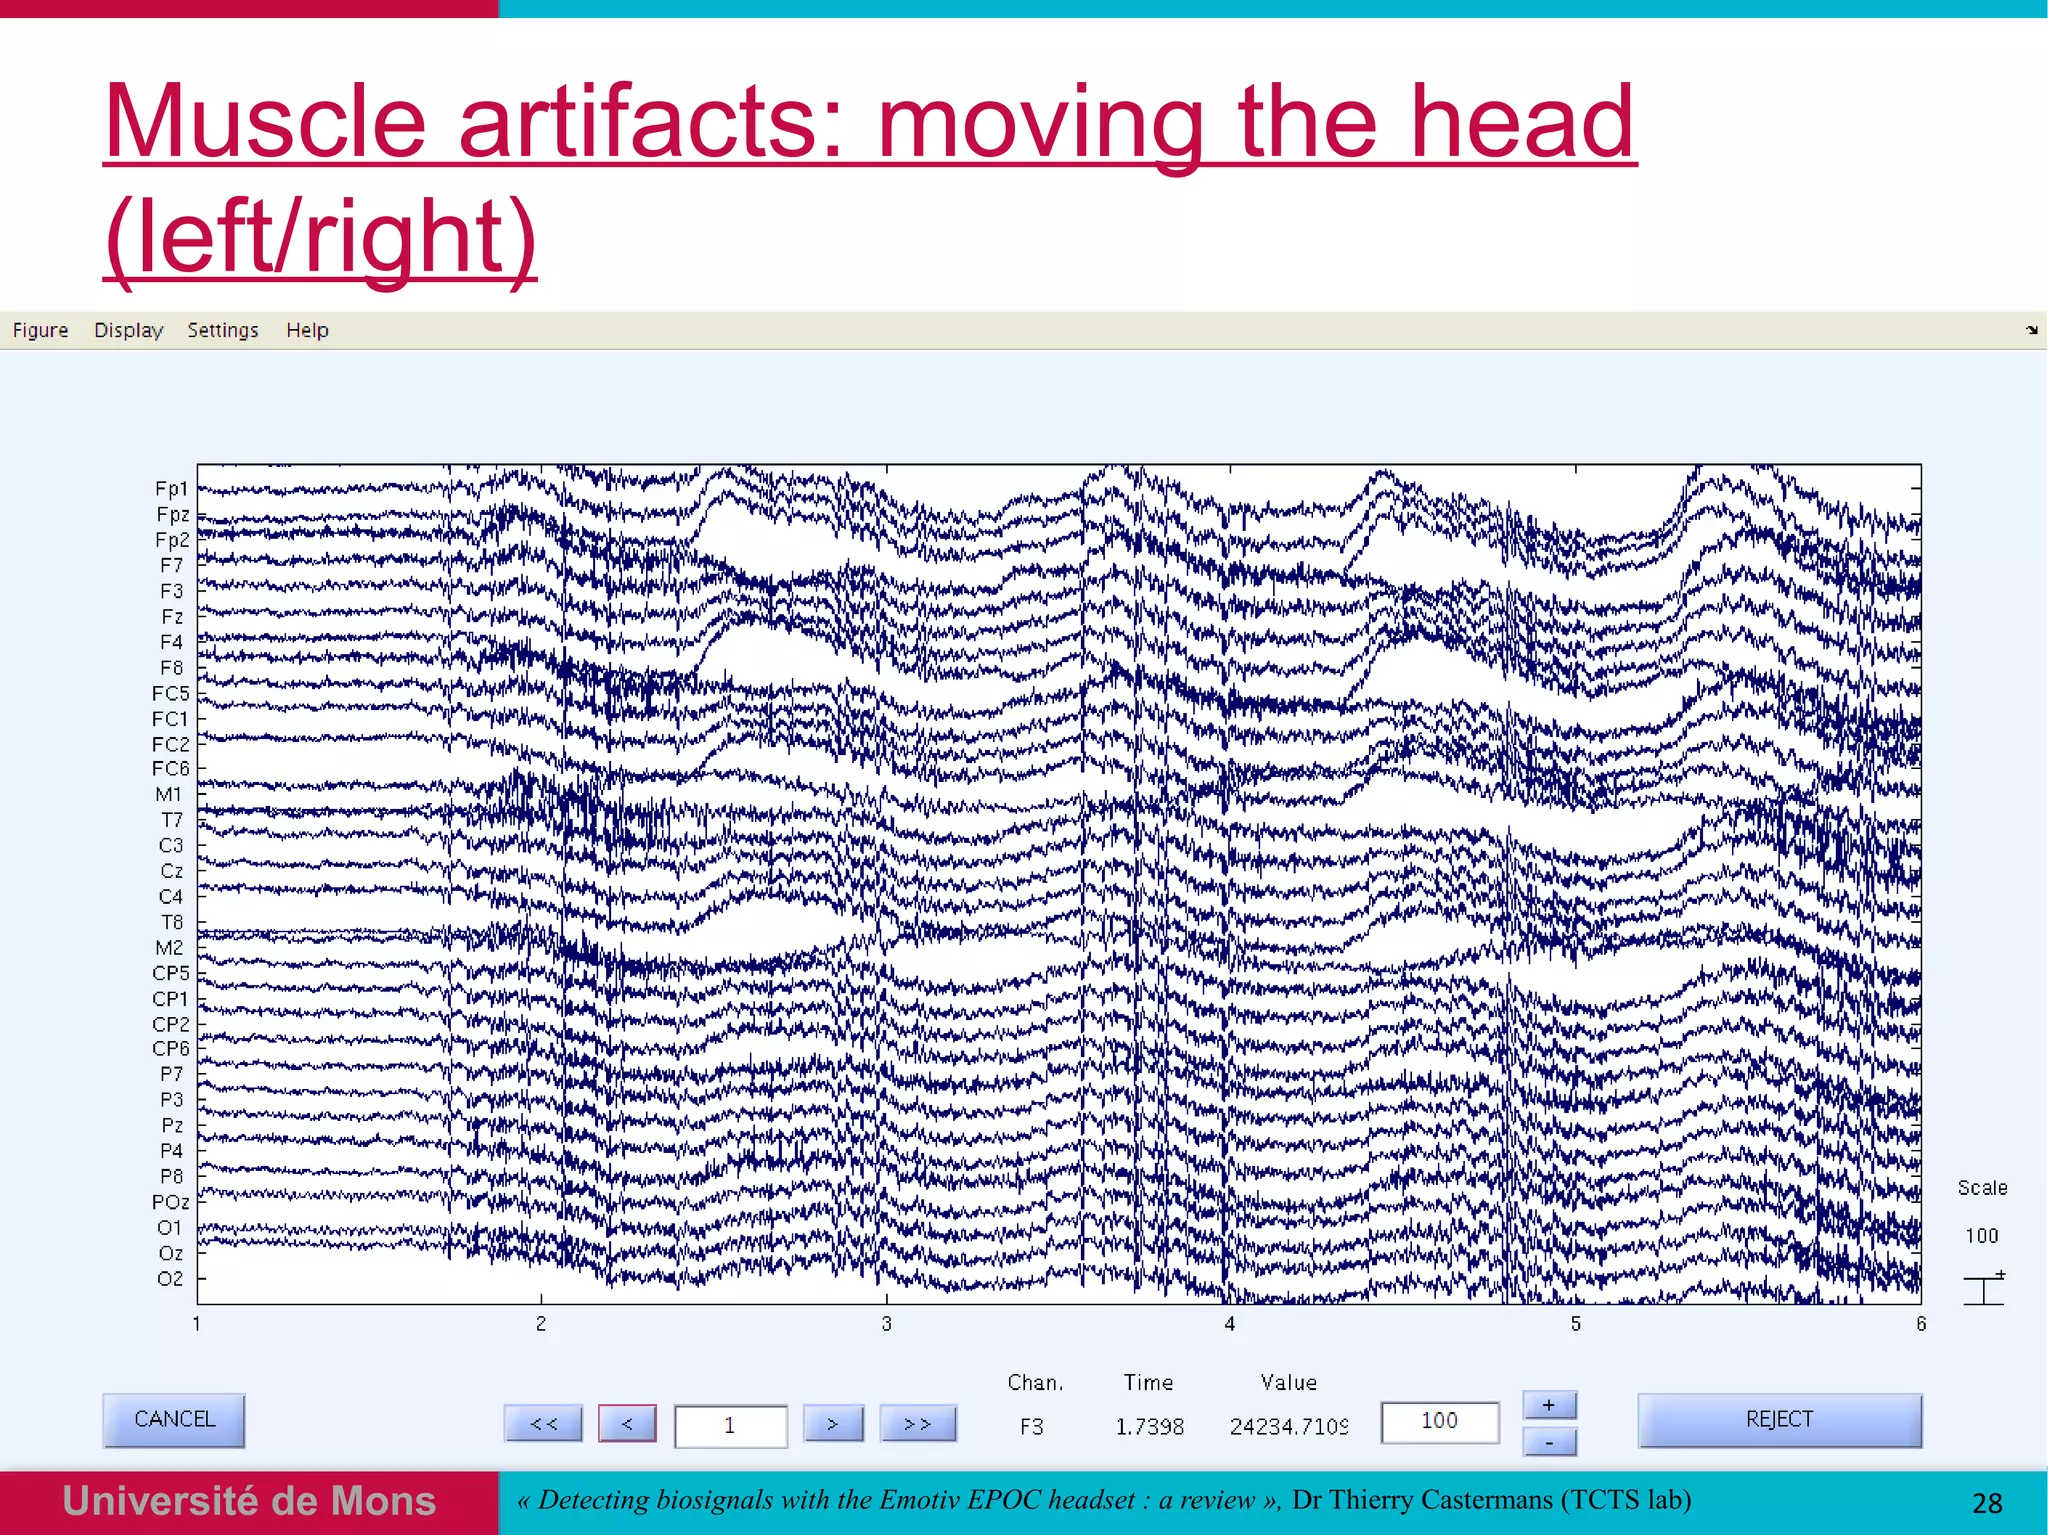Click the page number field showing 1
Image resolution: width=2048 pixels, height=1535 pixels.
(730, 1425)
